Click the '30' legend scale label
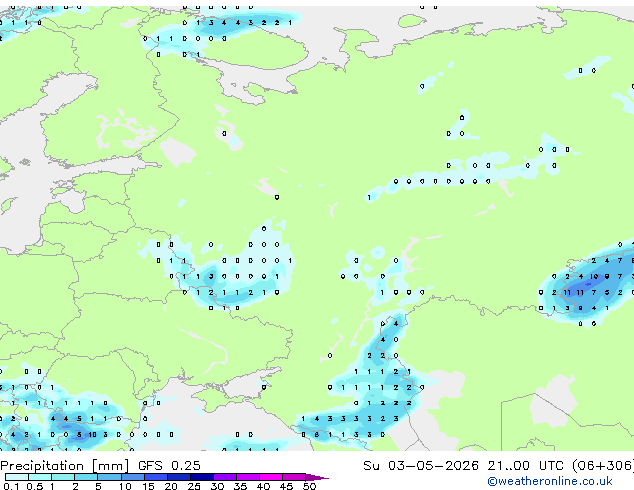This screenshot has height=490, width=634. pos(217,486)
